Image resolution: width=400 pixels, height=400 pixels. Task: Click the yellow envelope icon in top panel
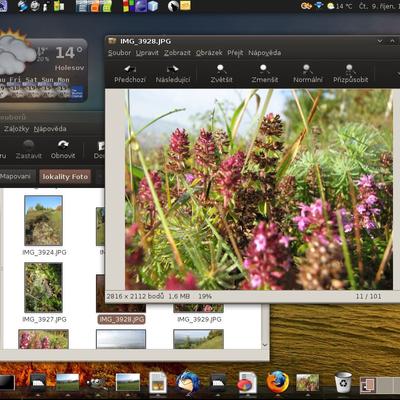coord(185,6)
